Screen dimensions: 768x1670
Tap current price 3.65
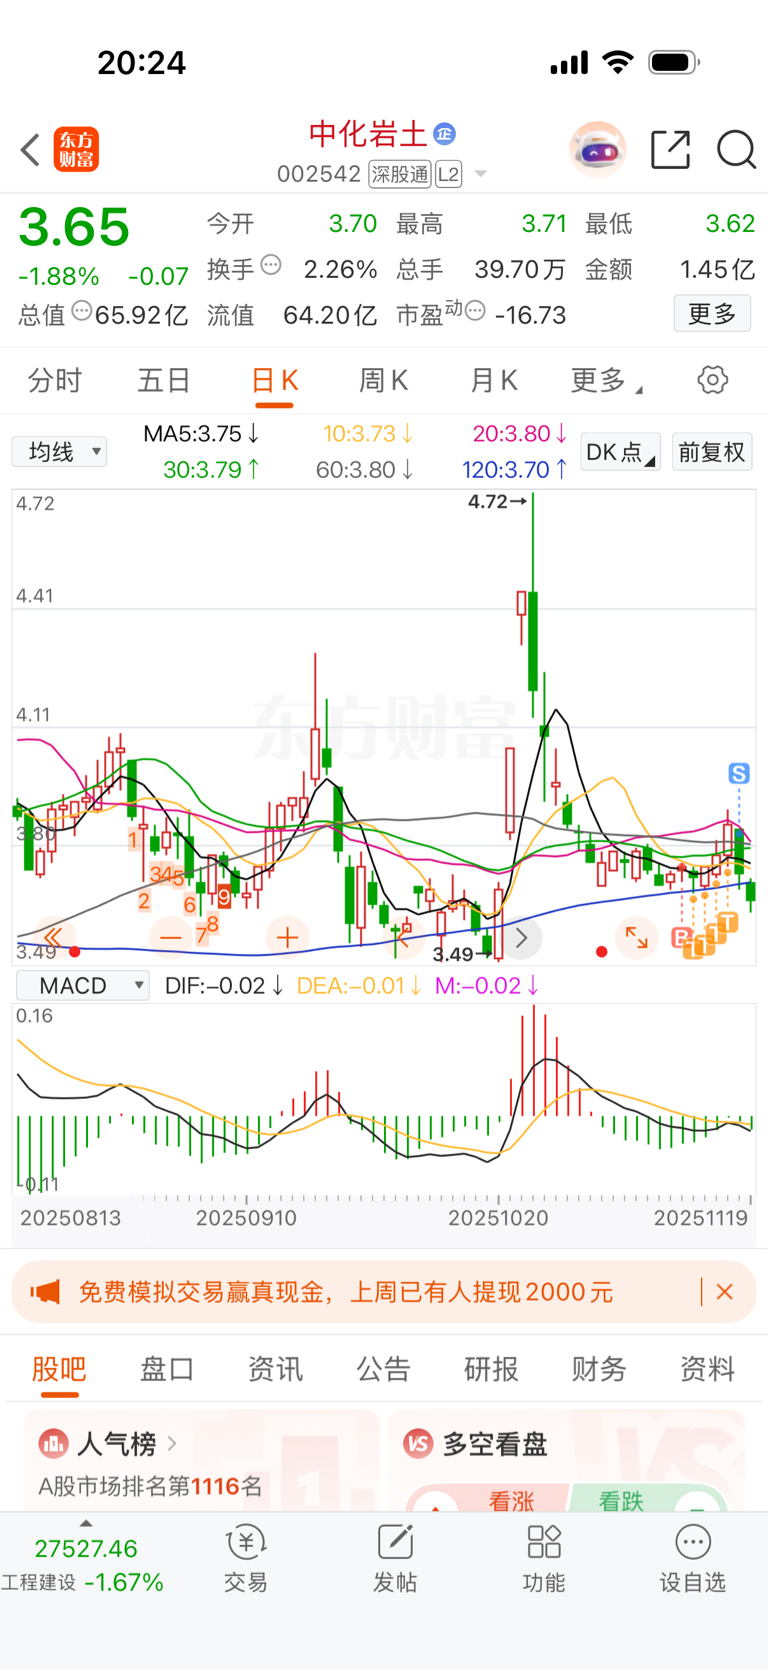(74, 227)
